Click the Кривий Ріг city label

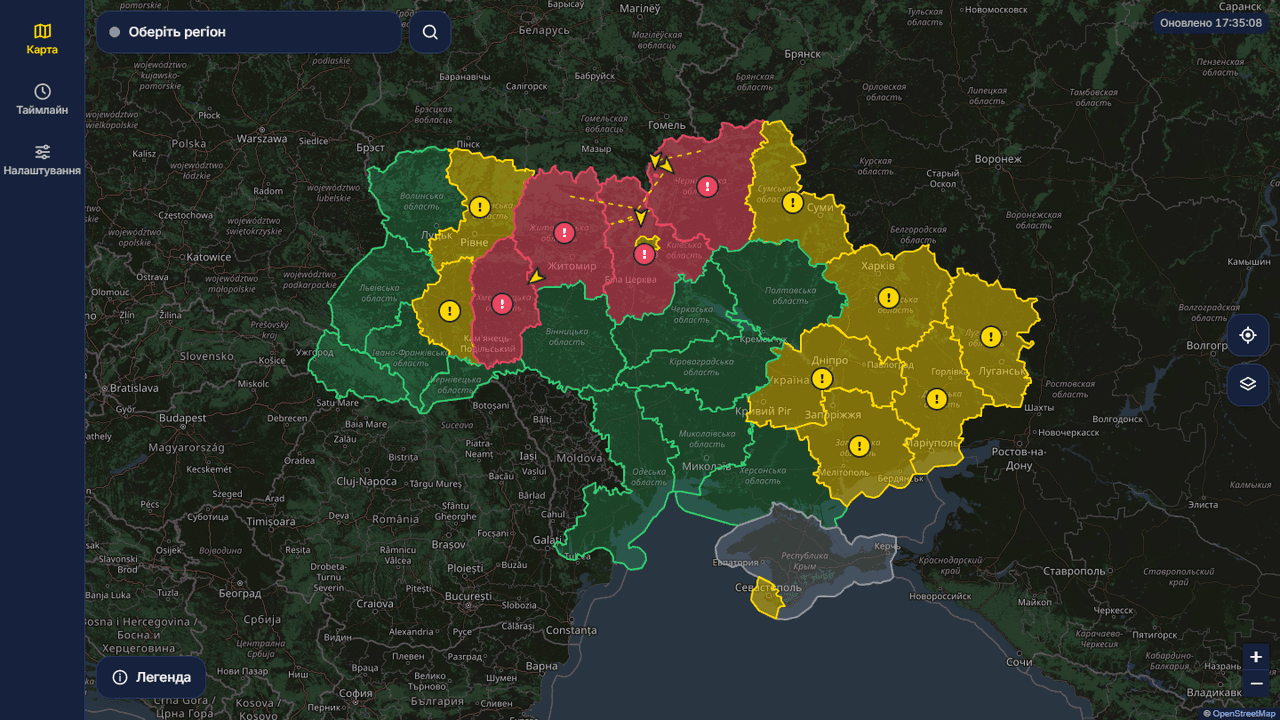764,412
